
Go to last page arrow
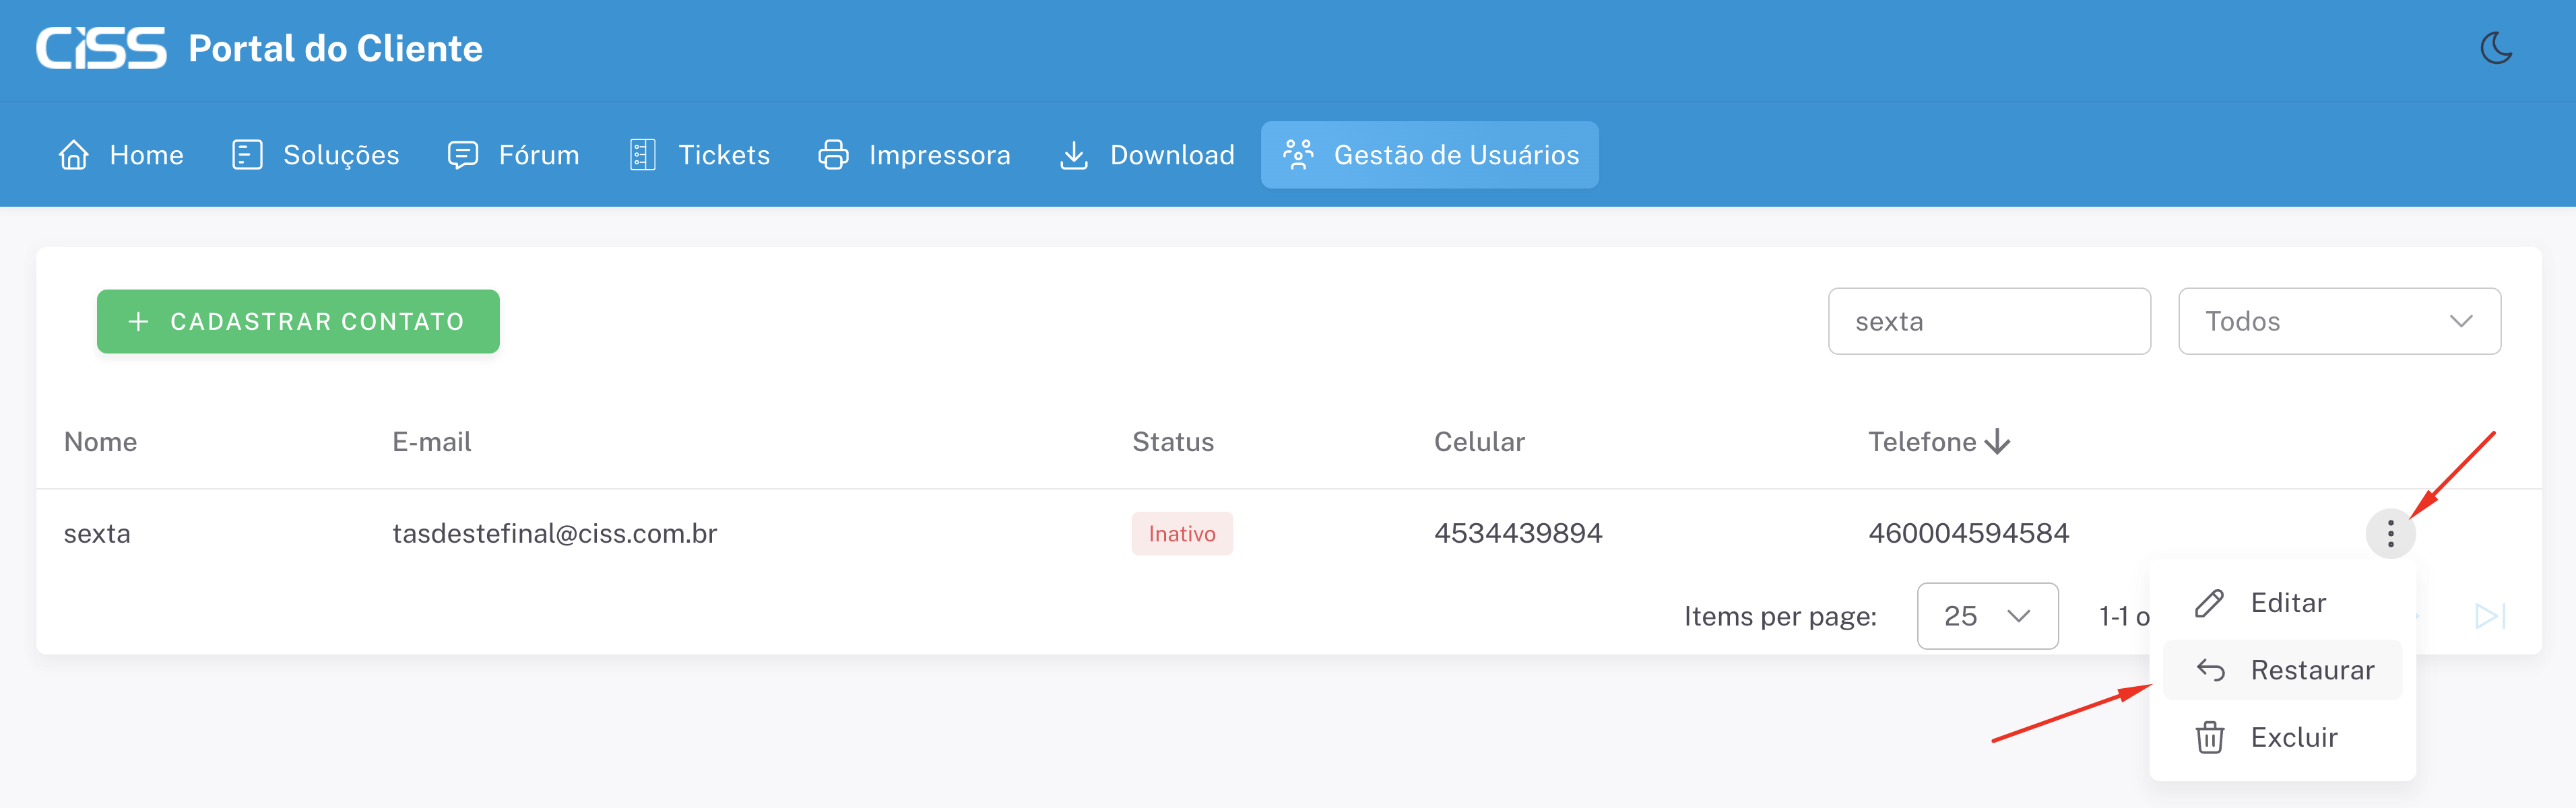[x=2489, y=616]
